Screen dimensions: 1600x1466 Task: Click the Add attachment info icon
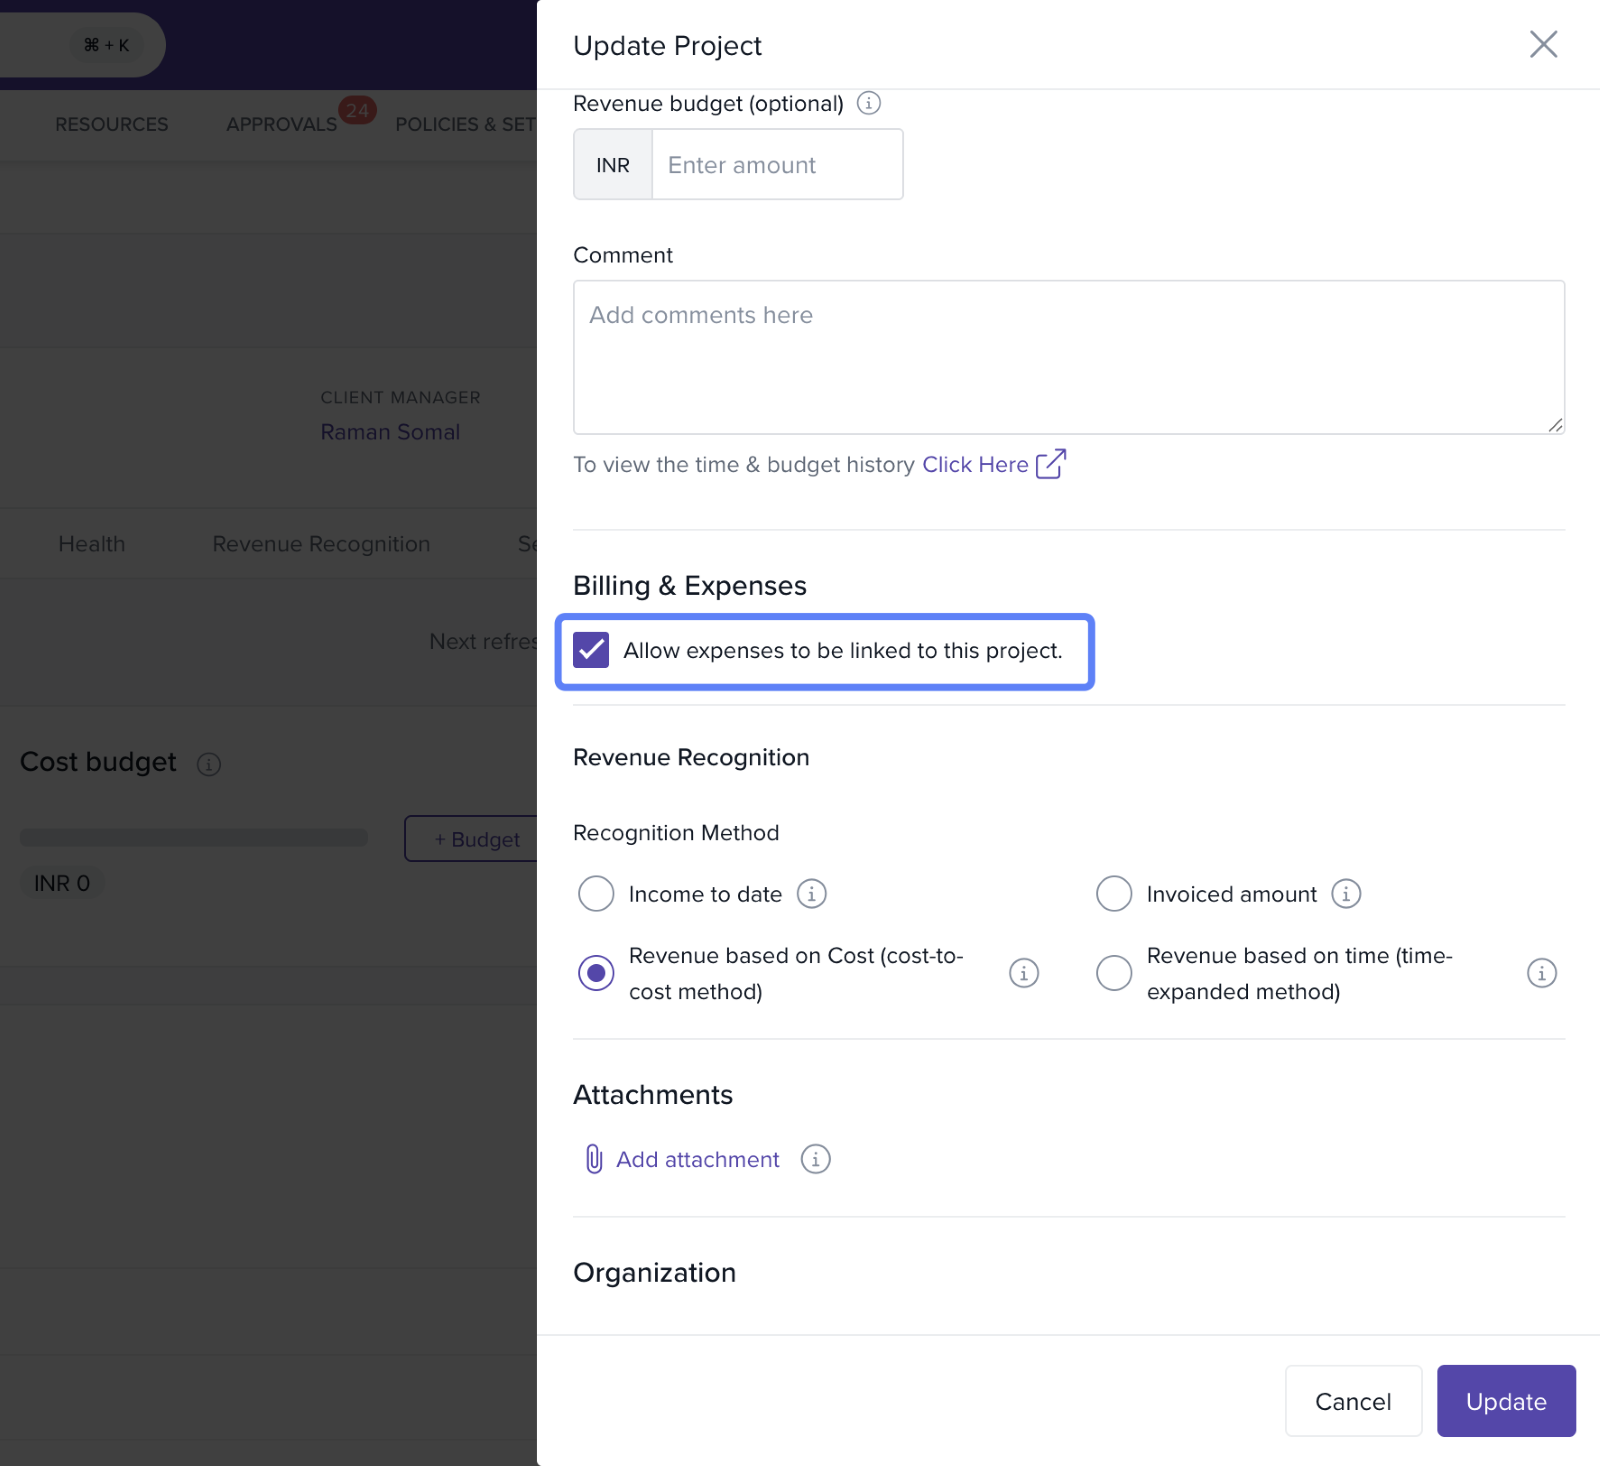coord(815,1159)
